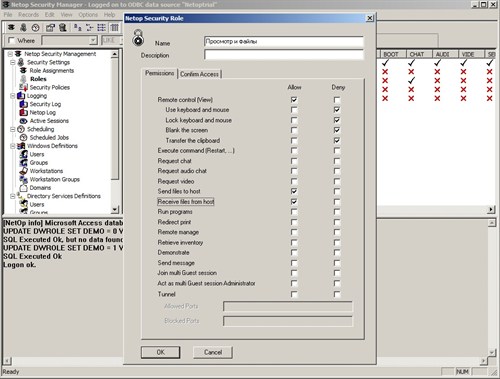Select Scheduled Jobs clock icon
500x379 pixels.
tap(23, 137)
